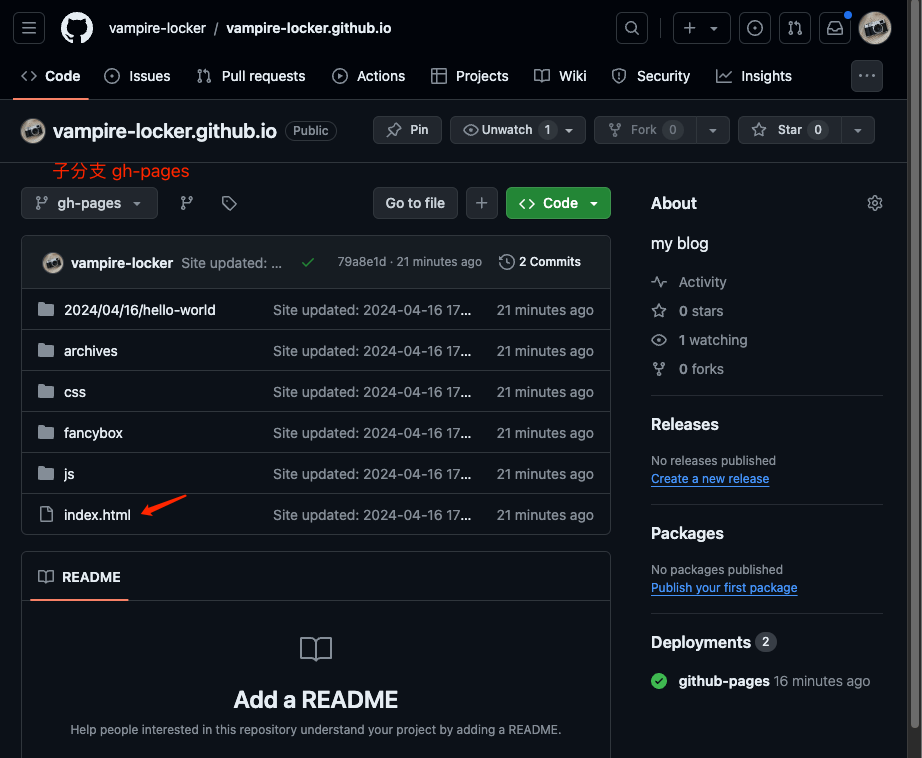The width and height of the screenshot is (922, 758).
Task: Open commit hash 79a8e1d
Action: point(362,262)
